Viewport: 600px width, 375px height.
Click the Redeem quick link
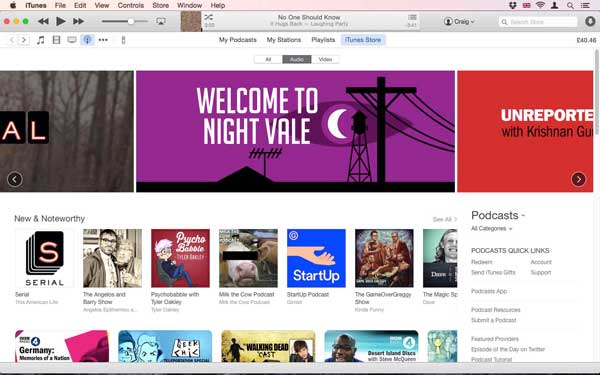point(481,262)
